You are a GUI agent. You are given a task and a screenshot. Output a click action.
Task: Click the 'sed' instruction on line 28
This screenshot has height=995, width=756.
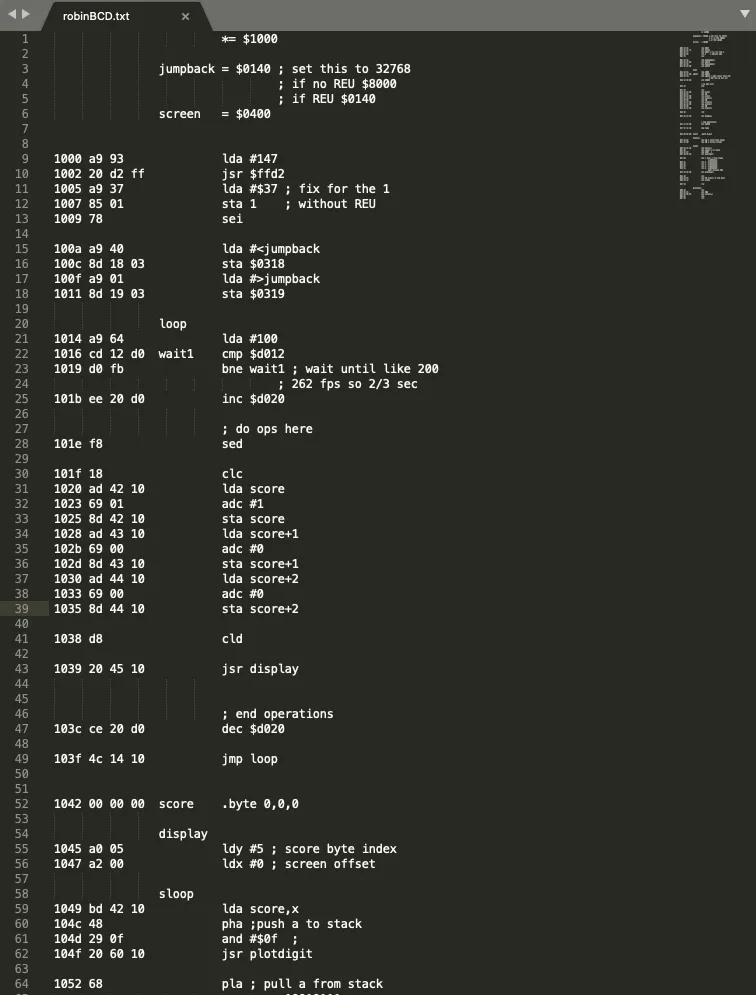(x=232, y=444)
